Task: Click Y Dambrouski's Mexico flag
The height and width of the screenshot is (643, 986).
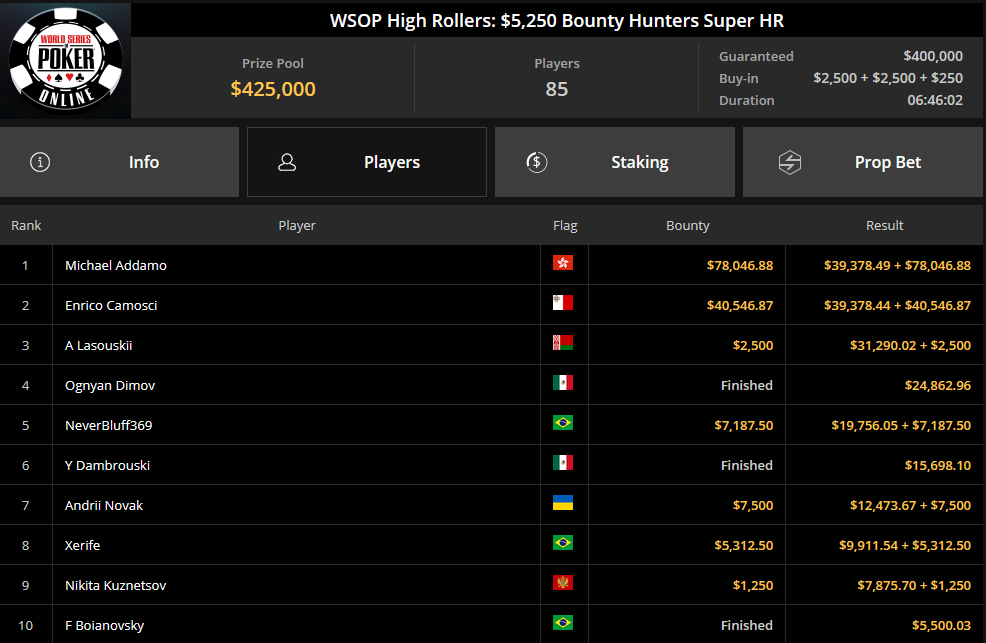Action: pyautogui.click(x=563, y=463)
